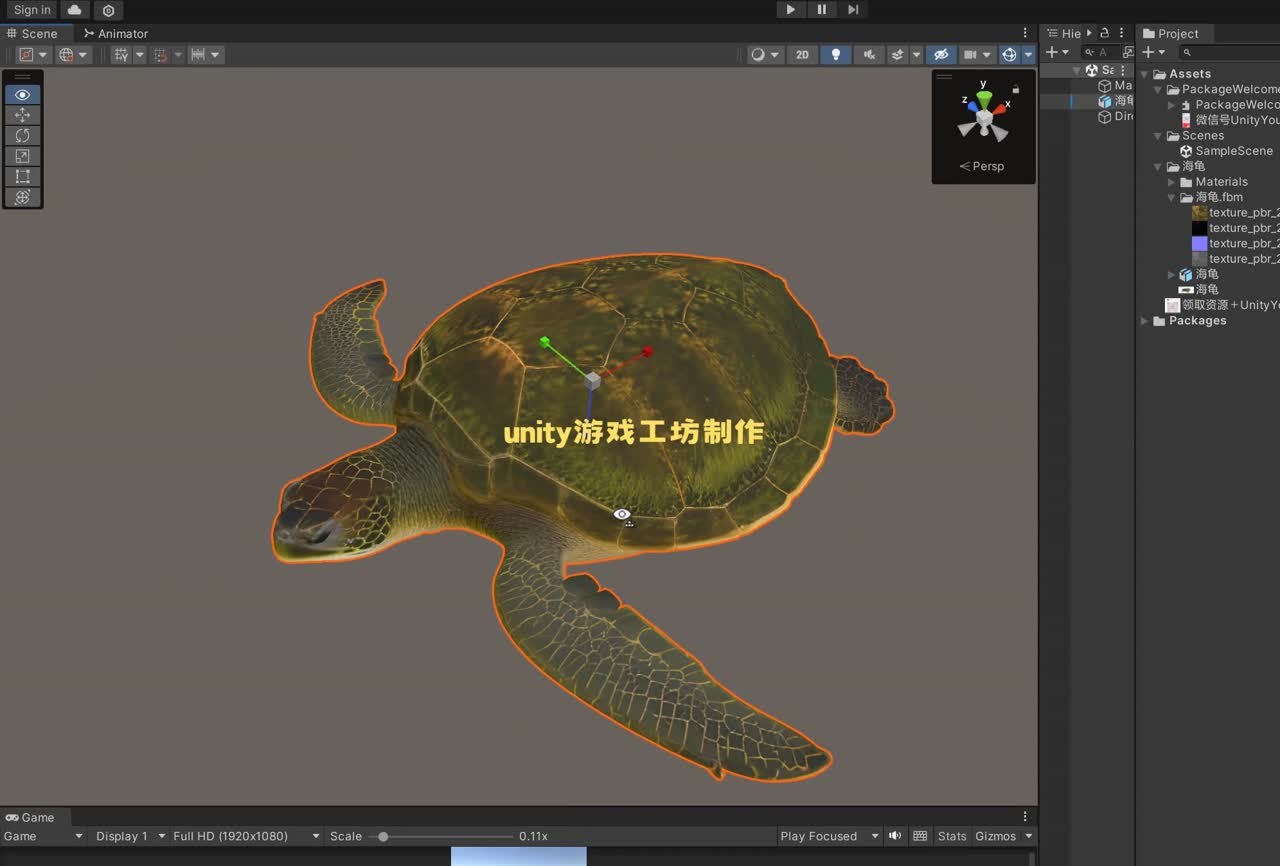Viewport: 1280px width, 866px height.
Task: Select the Move tool
Action: [x=22, y=115]
